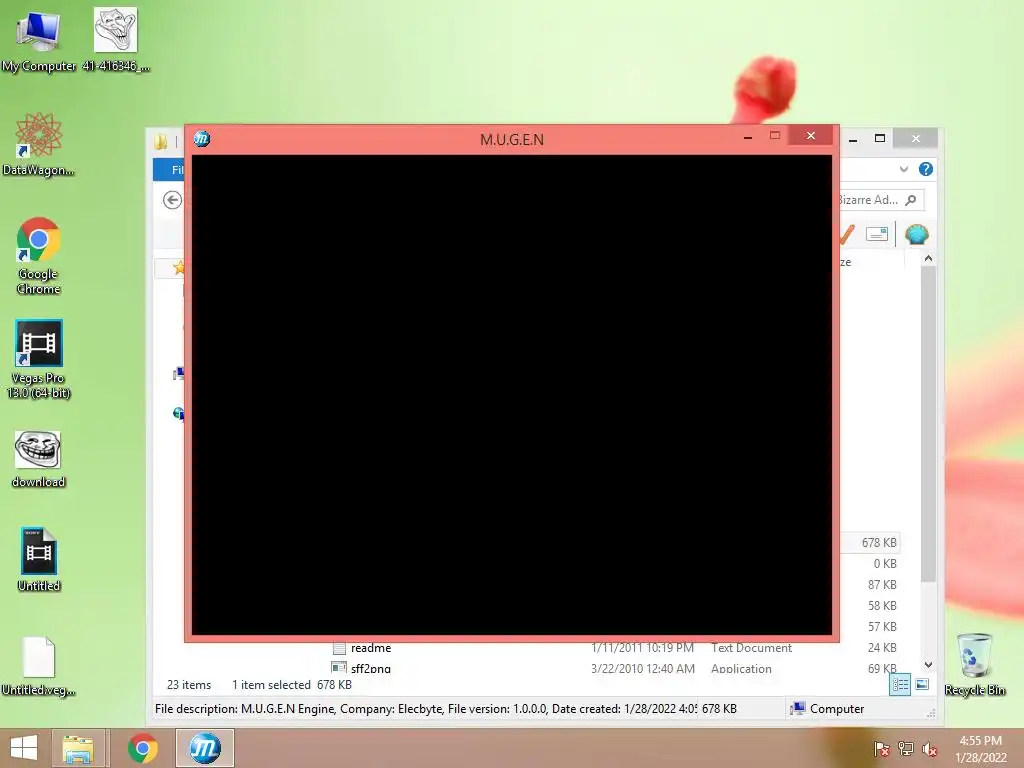
Task: Open Vegas Pro 13.0 (64-bit) shortcut
Action: click(39, 359)
